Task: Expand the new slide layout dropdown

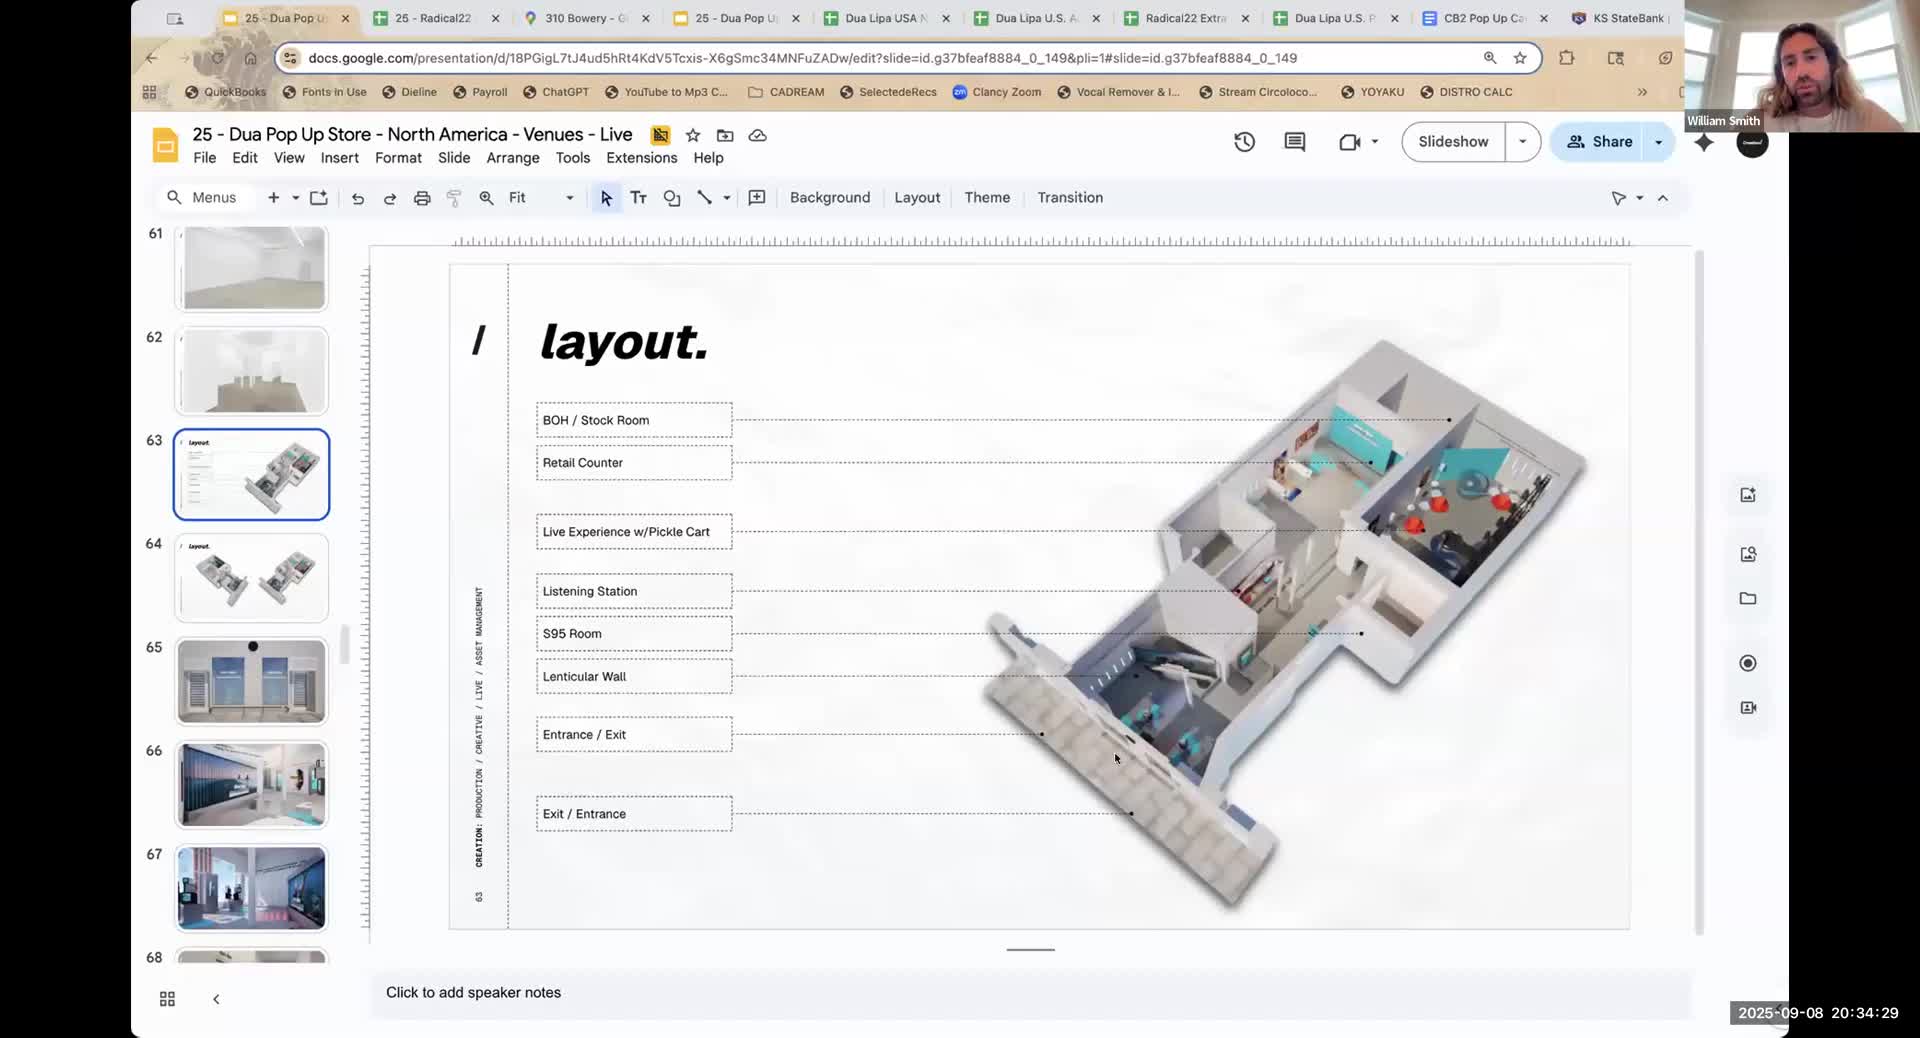Action: [296, 198]
